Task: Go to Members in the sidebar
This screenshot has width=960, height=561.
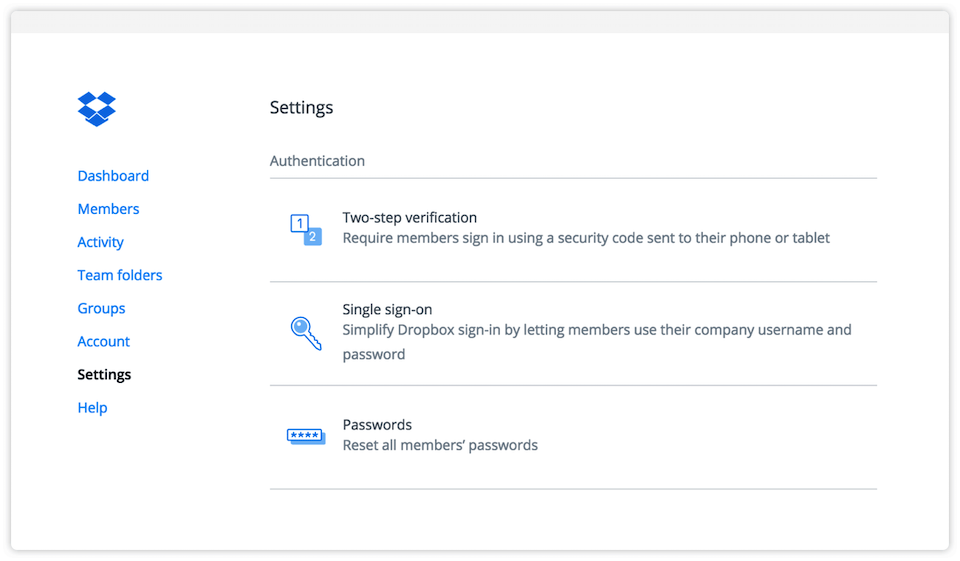Action: pos(108,209)
